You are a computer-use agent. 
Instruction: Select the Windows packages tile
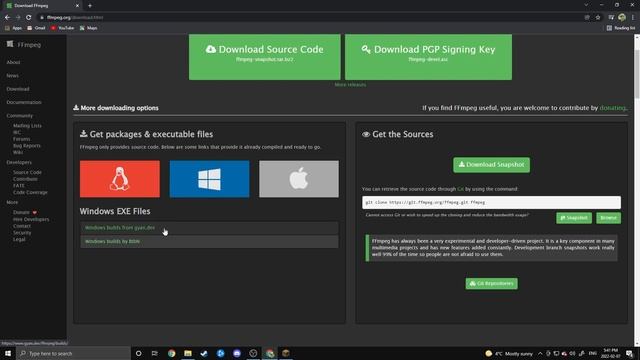(x=209, y=179)
